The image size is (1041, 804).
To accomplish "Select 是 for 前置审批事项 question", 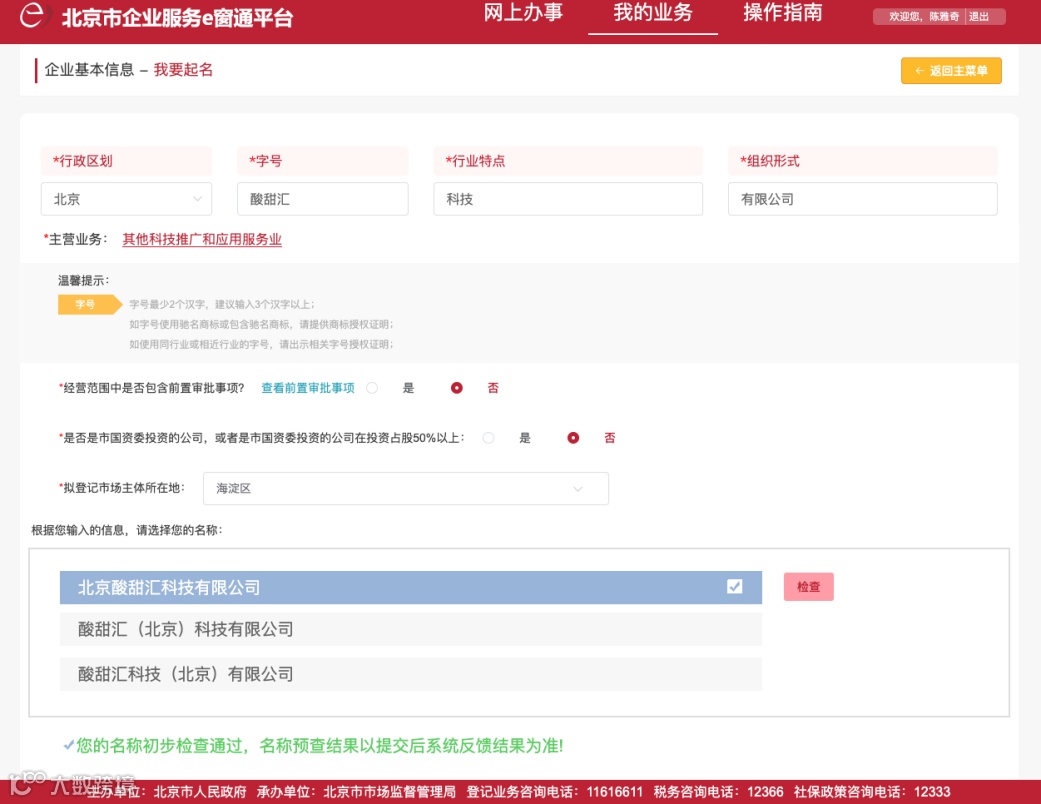I will (372, 388).
